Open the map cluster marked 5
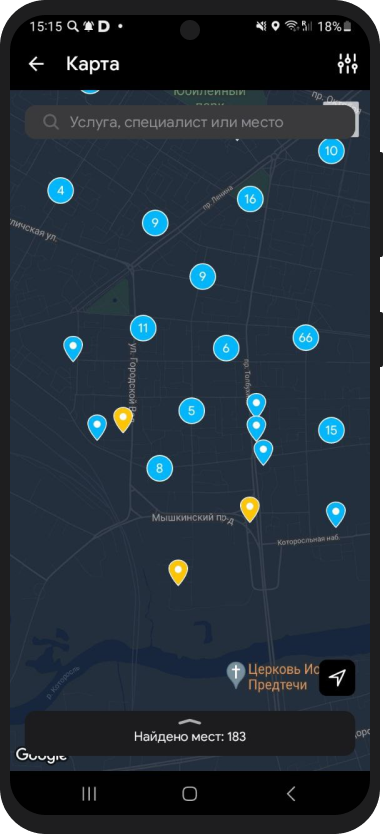This screenshot has height=834, width=383. tap(192, 411)
